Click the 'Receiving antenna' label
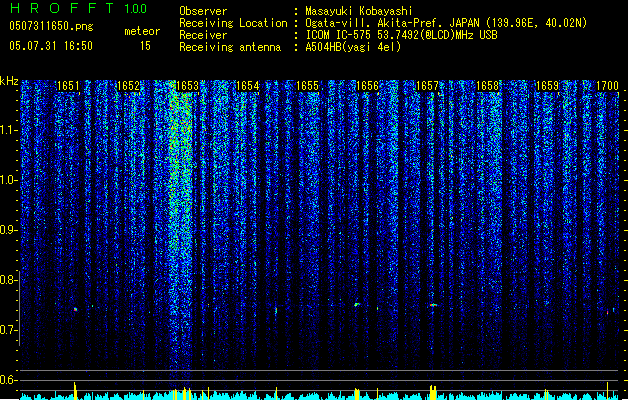This screenshot has height=400, width=629. click(x=230, y=47)
